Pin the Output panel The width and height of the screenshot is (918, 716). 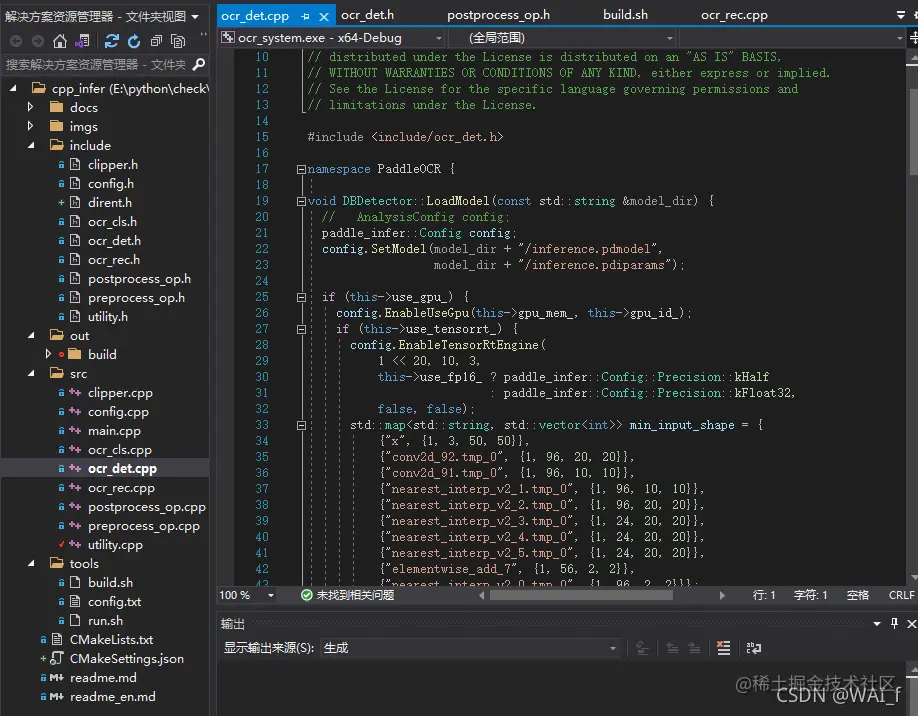pos(893,623)
